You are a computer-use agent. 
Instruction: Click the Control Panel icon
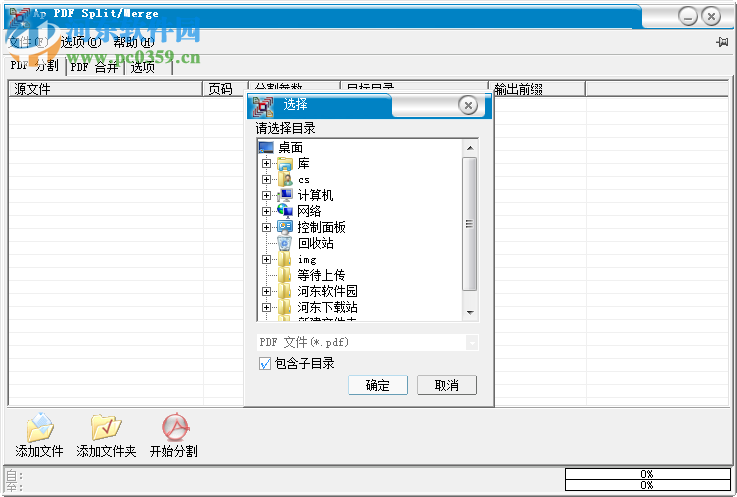point(285,227)
